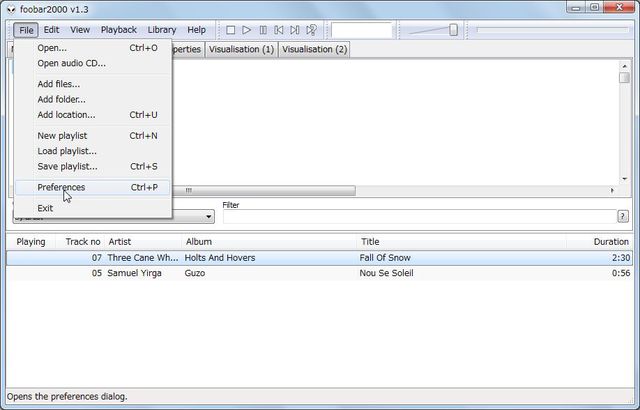Choose Add folder... menu entry

[x=61, y=99]
